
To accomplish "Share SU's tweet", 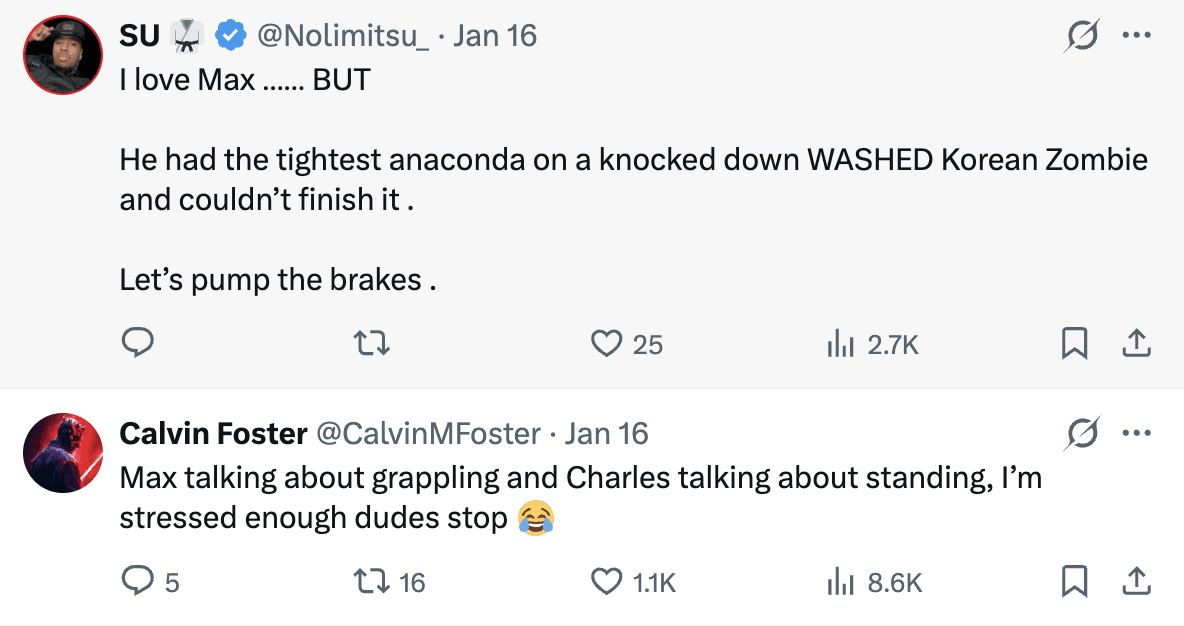I will click(1135, 344).
